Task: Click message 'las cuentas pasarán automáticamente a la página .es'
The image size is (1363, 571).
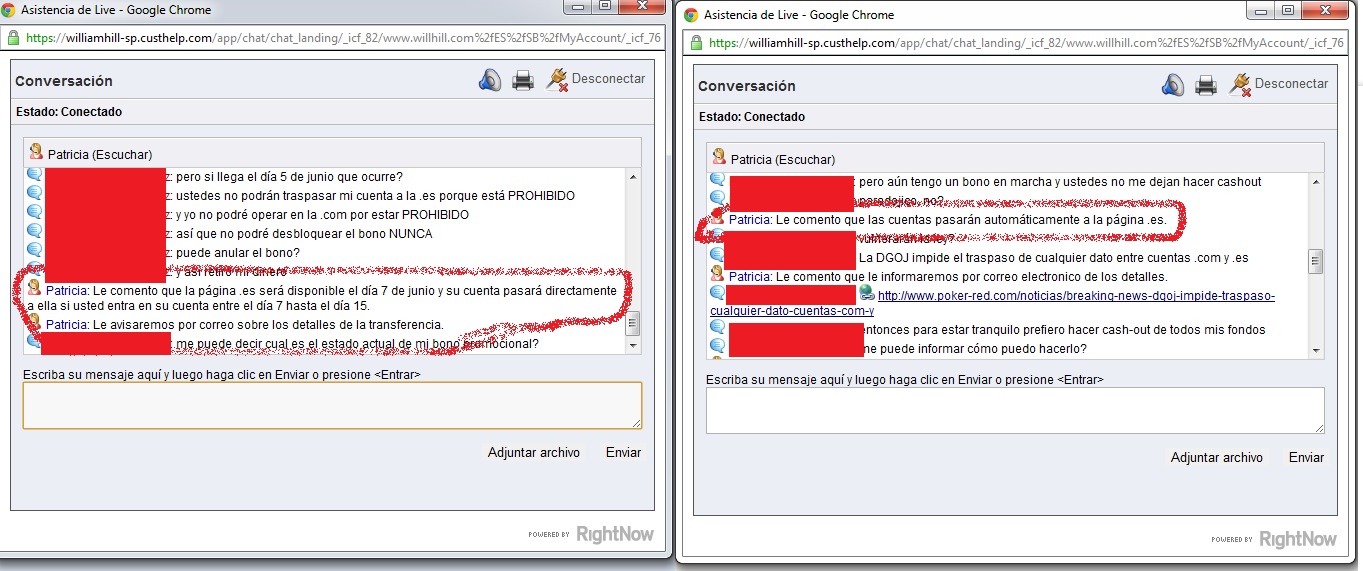Action: pos(972,219)
